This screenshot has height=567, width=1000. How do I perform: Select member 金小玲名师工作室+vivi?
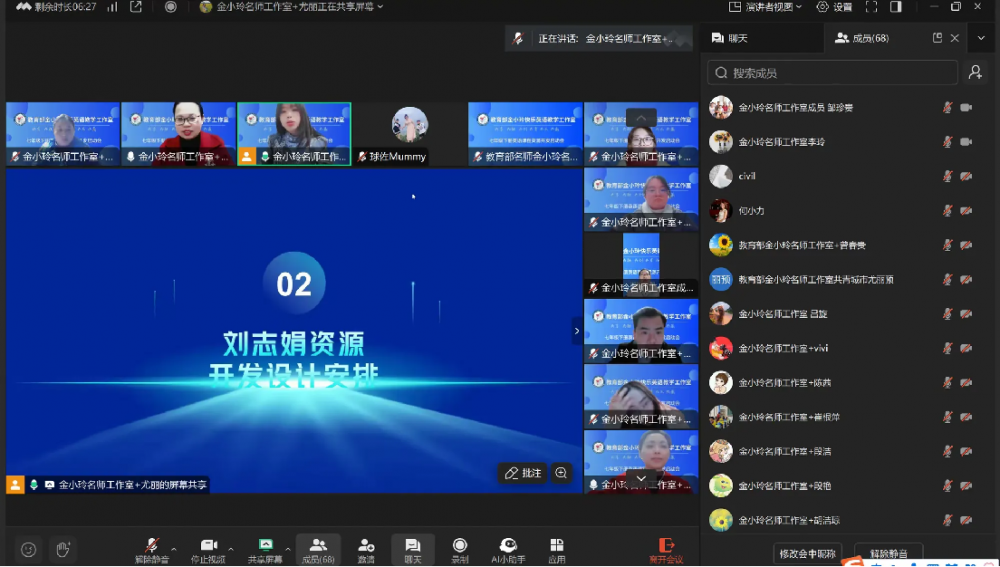click(x=847, y=348)
